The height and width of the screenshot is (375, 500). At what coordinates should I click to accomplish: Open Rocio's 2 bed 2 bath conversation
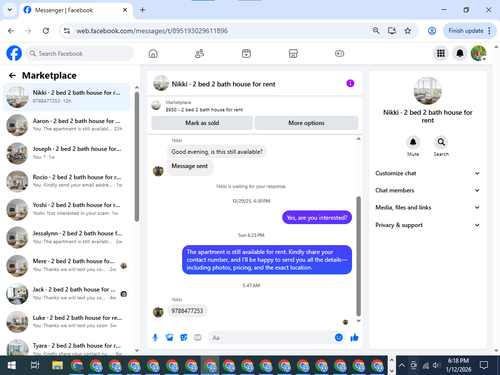(67, 181)
